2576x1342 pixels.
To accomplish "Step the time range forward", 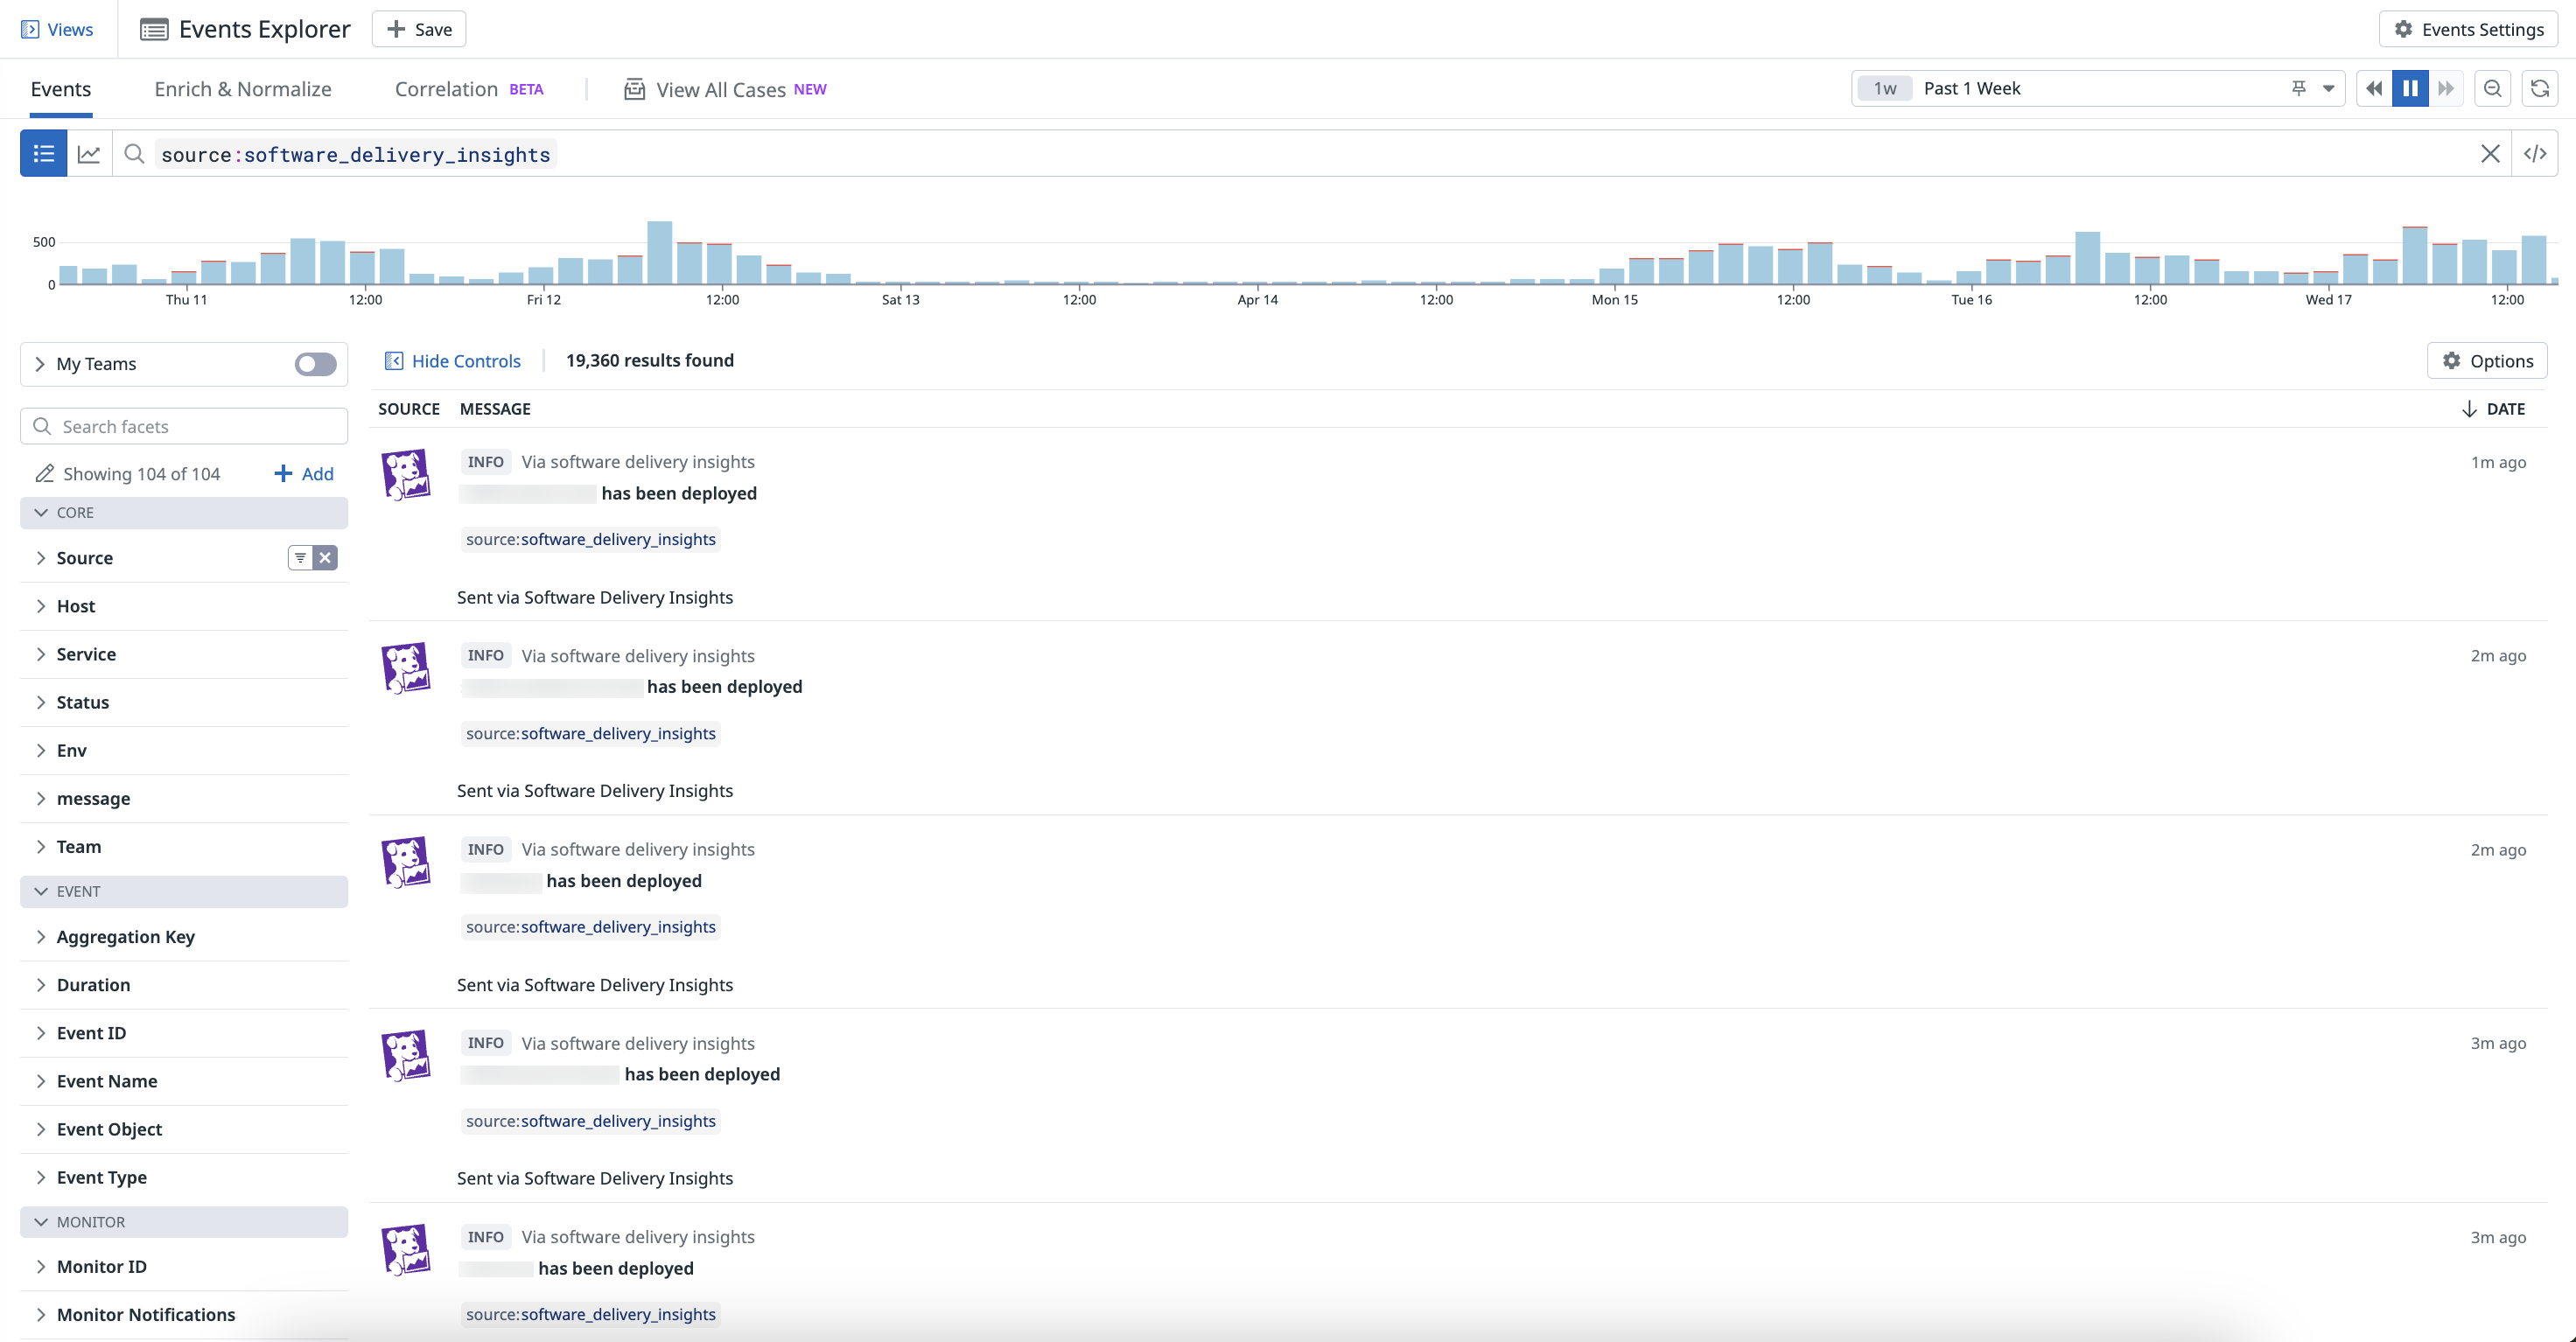I will click(x=2446, y=88).
